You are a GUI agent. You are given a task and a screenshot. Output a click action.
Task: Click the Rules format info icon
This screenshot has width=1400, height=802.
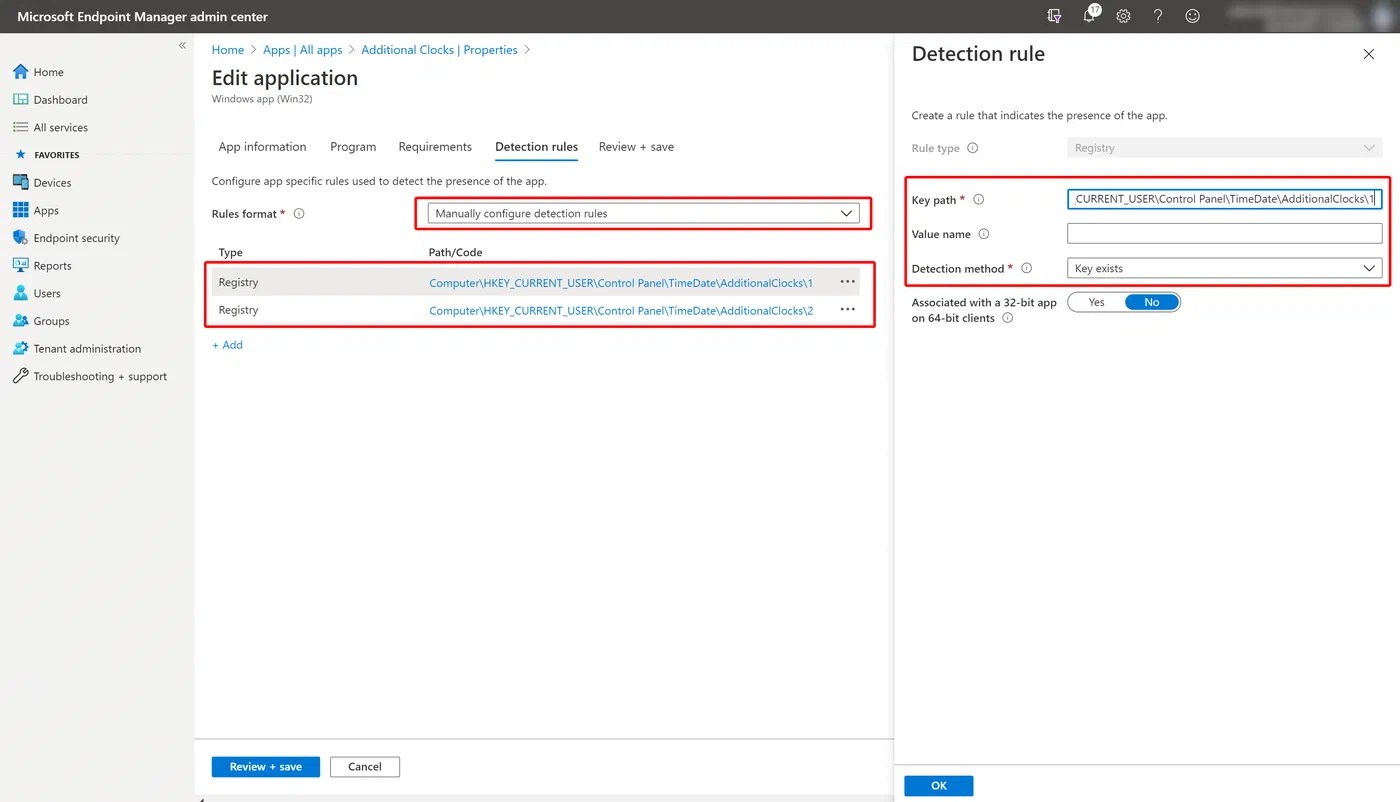coord(299,214)
